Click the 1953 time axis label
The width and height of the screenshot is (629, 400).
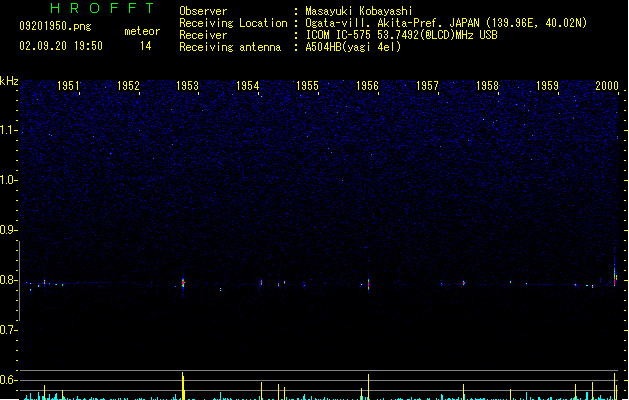(x=187, y=86)
